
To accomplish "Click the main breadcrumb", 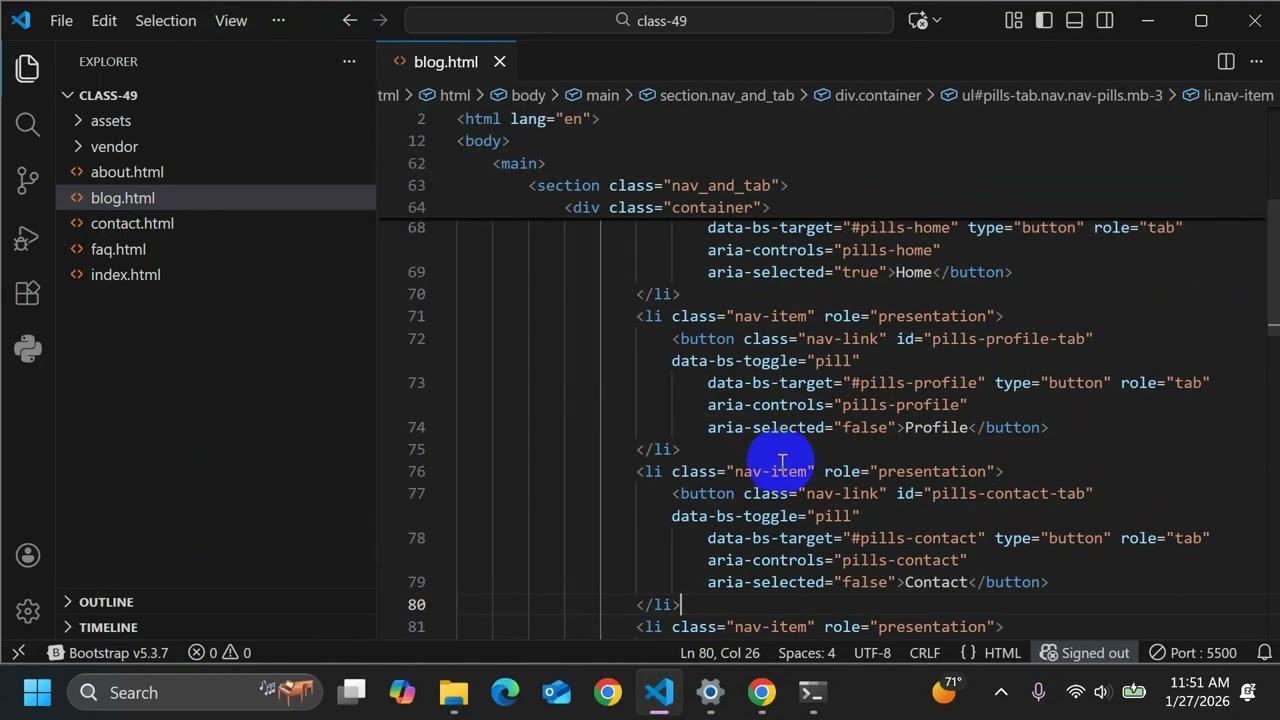I will pyautogui.click(x=592, y=95).
